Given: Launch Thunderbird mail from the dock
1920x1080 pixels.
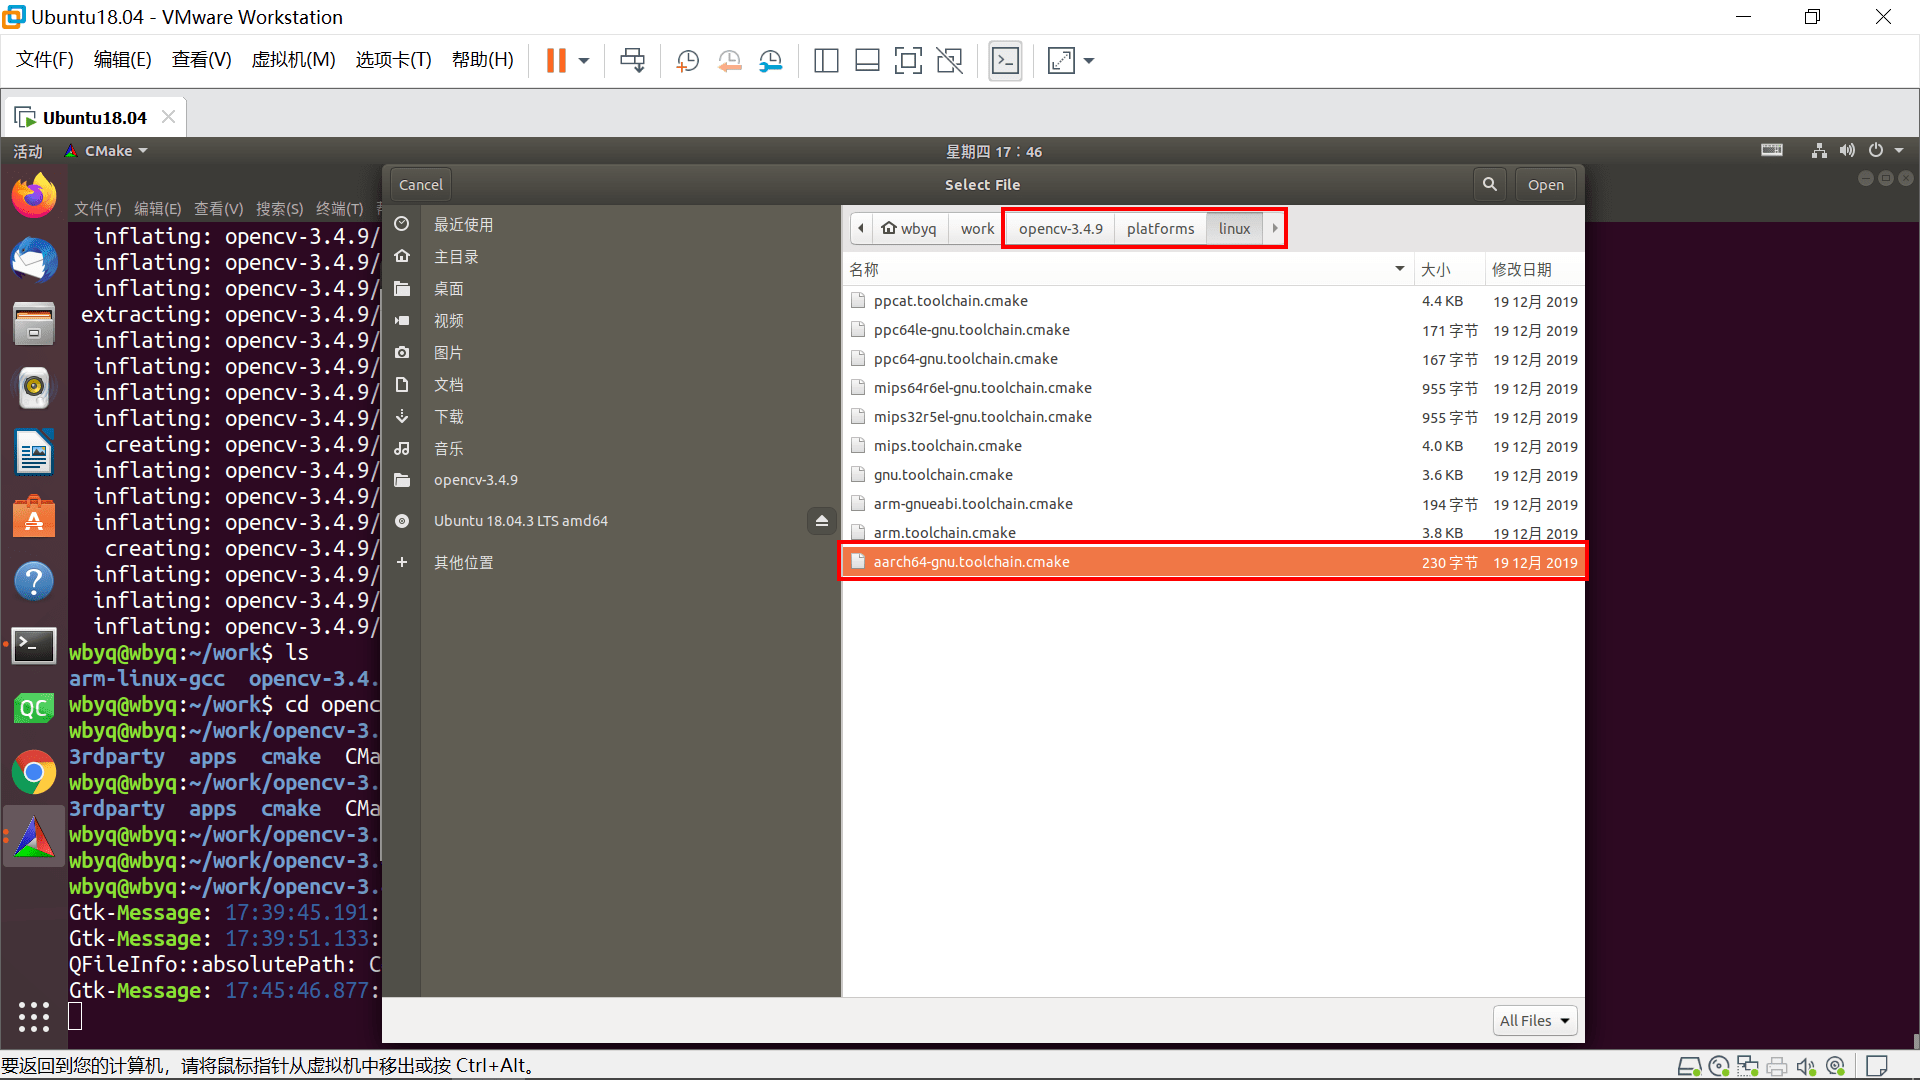Looking at the screenshot, I should pyautogui.click(x=34, y=261).
